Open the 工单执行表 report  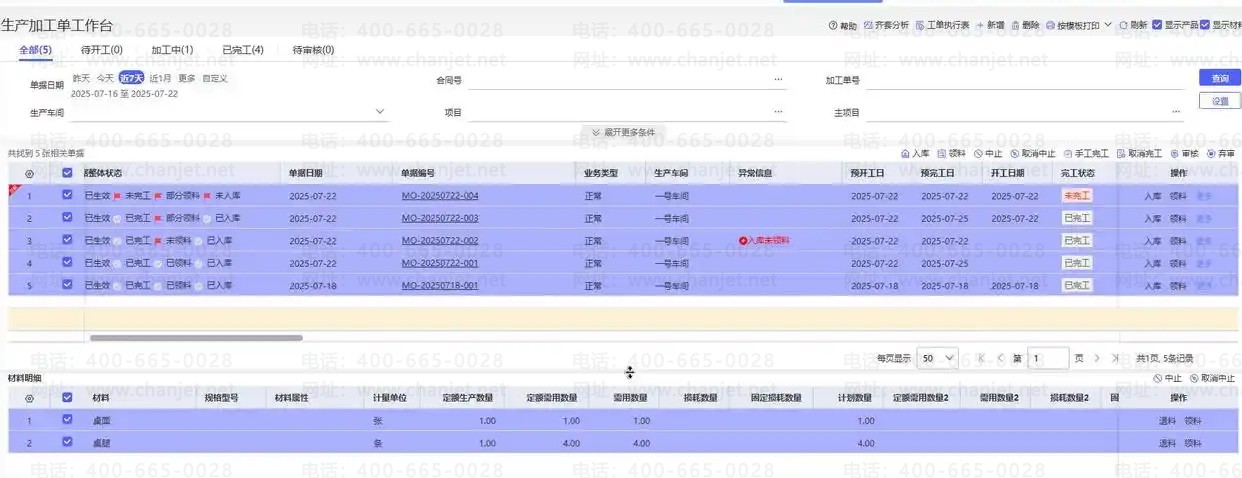[942, 26]
